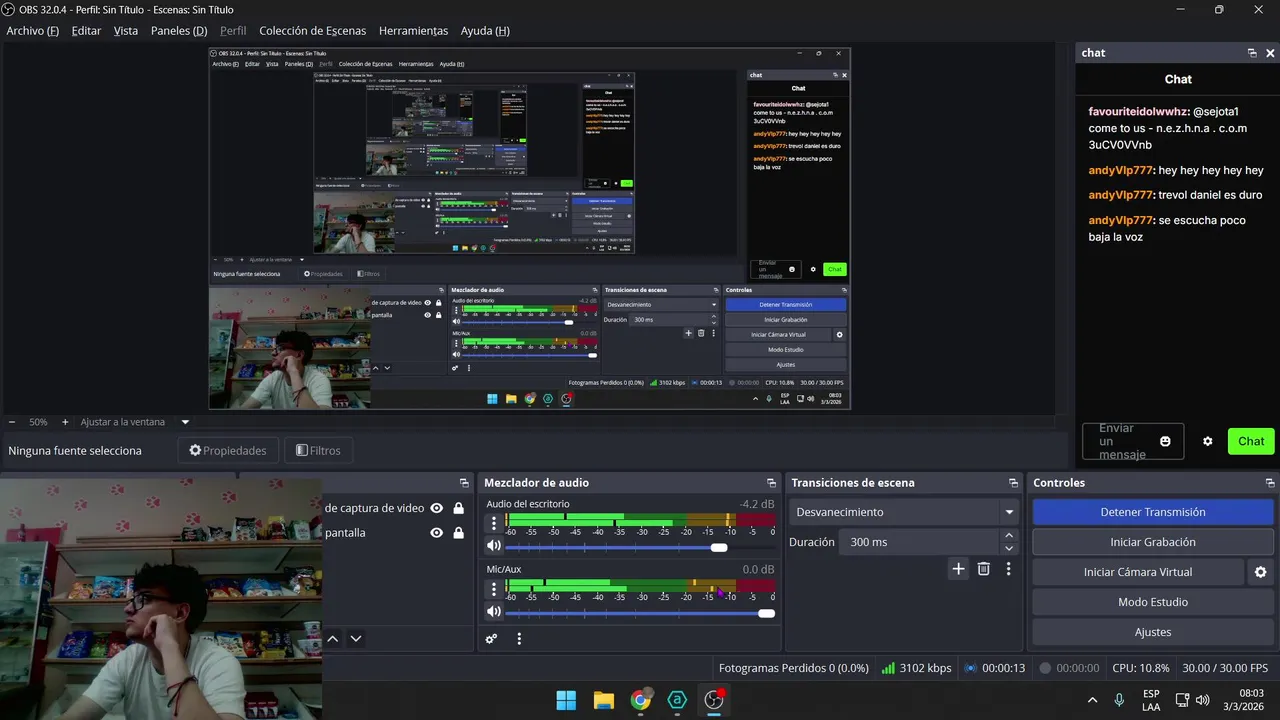
Task: Open the Desvanecimiento transition dropdown
Action: click(904, 512)
